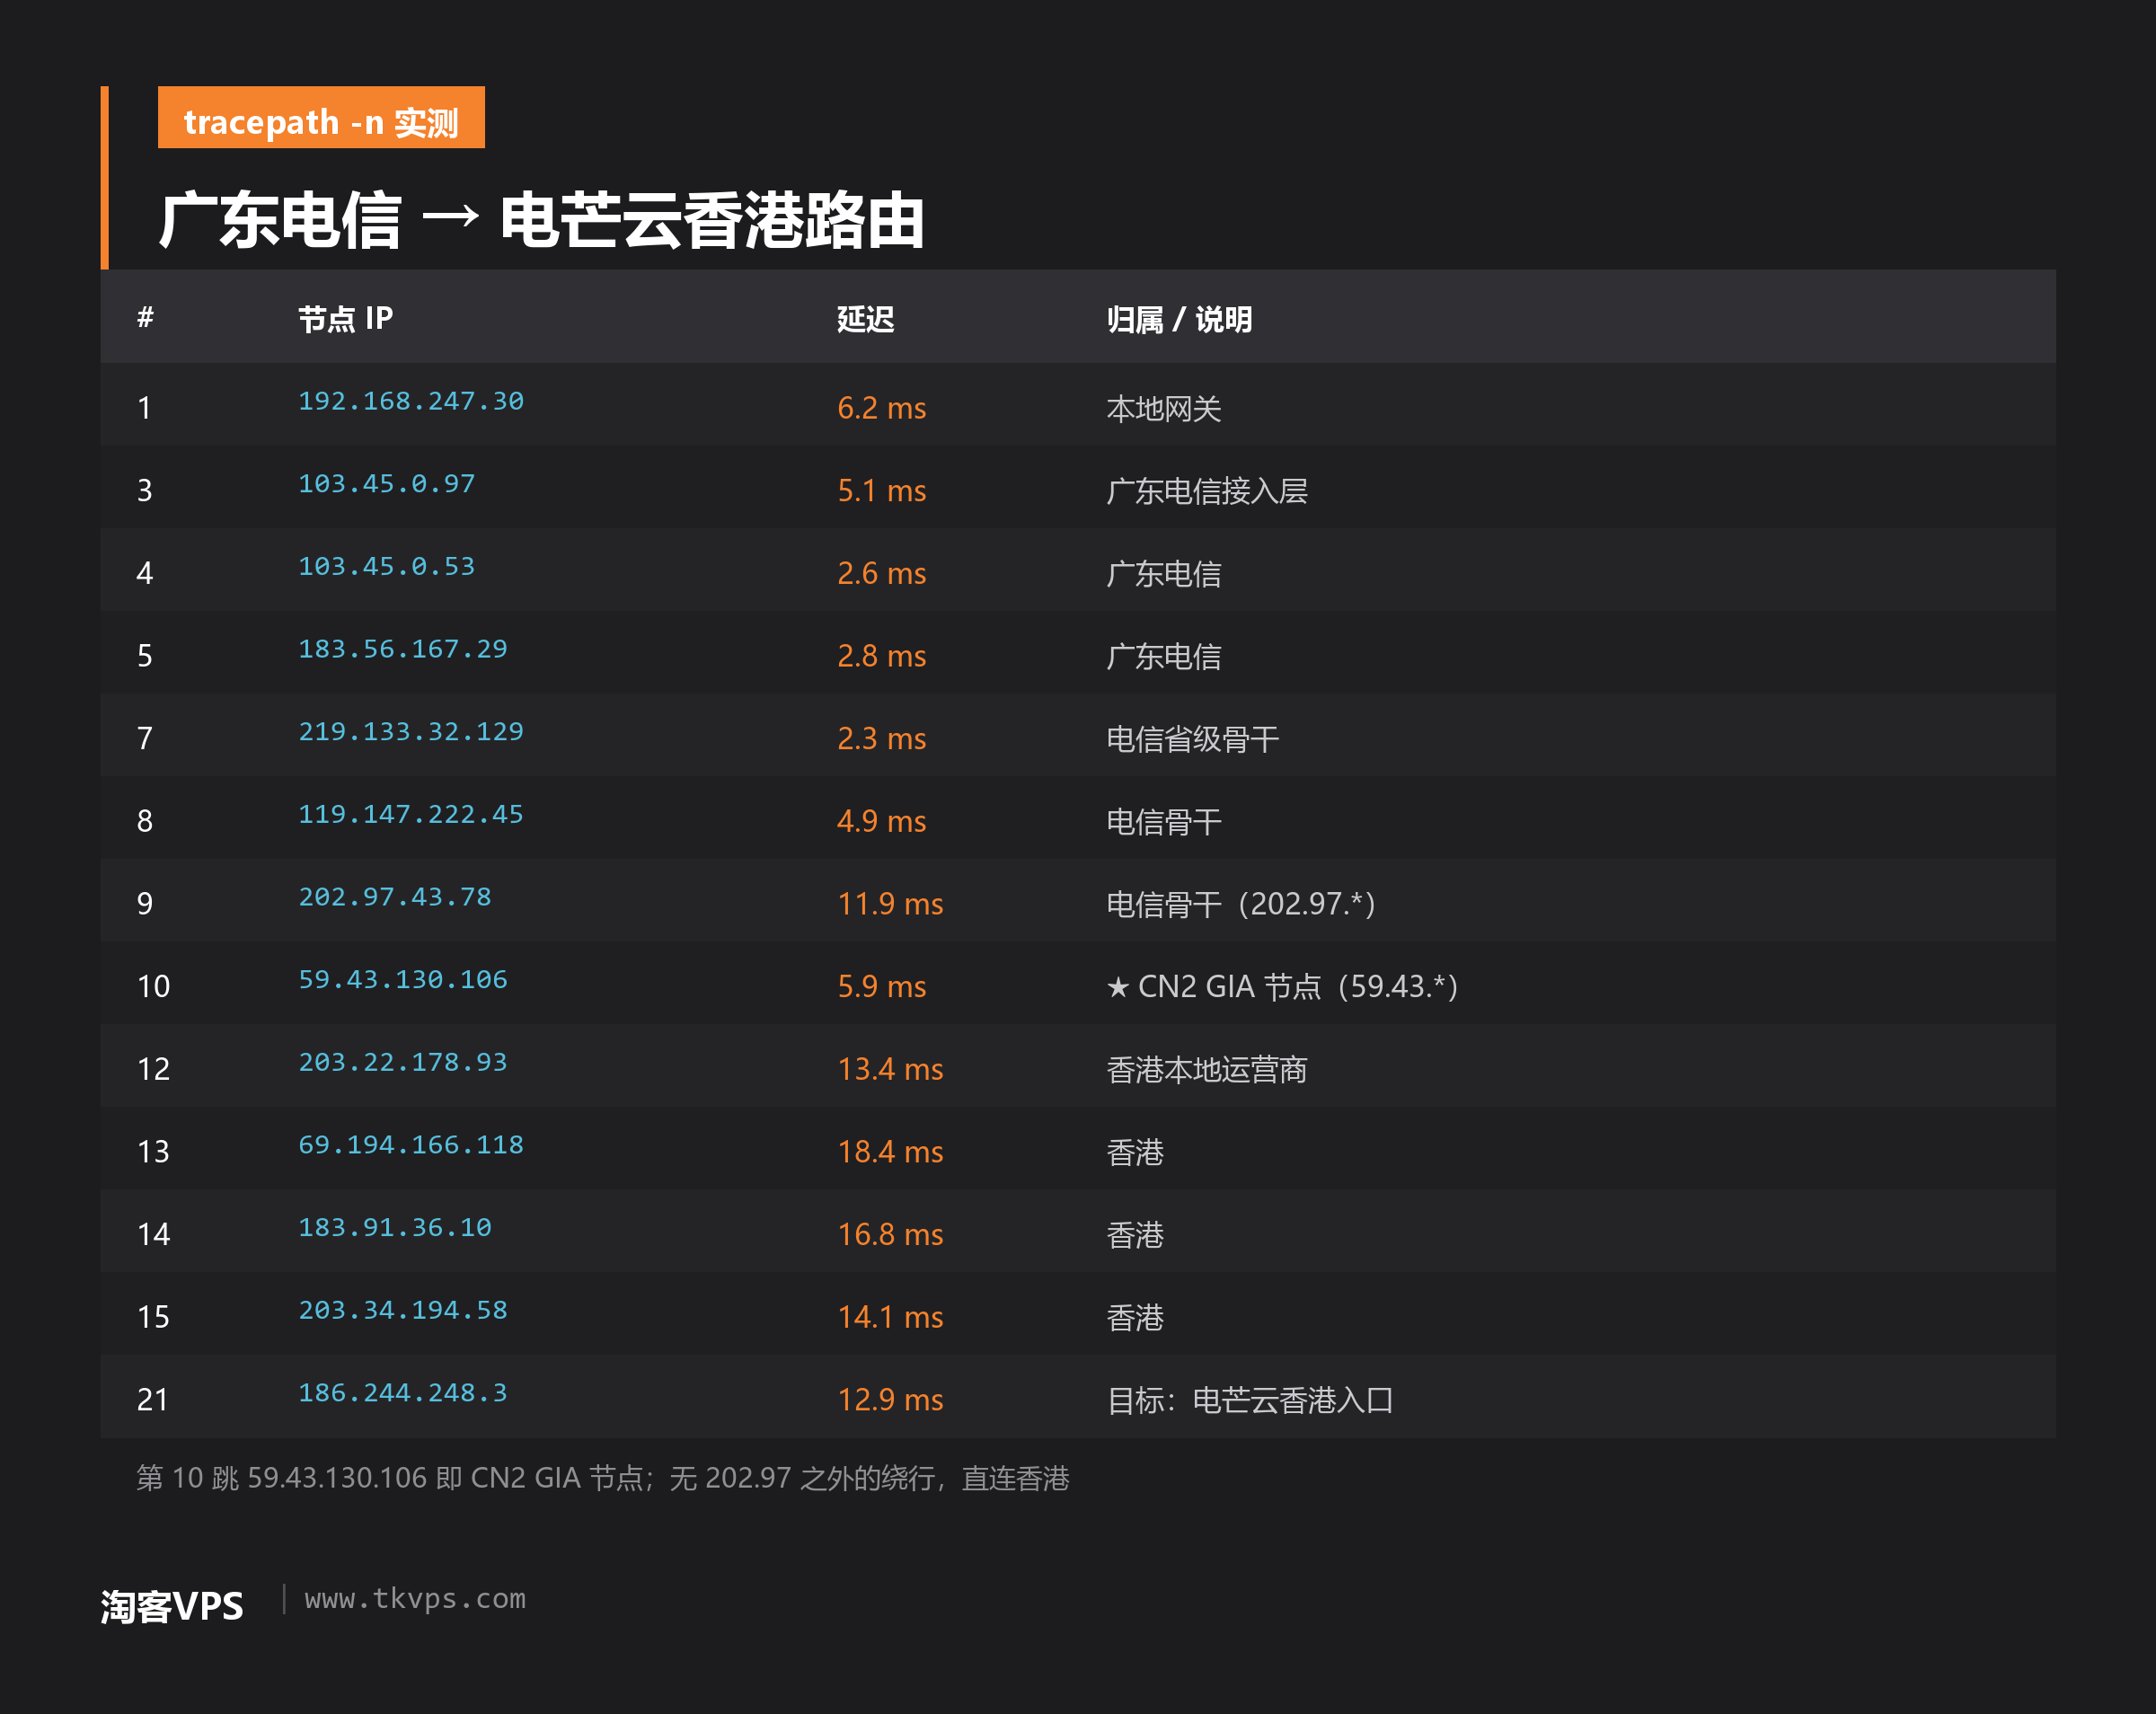Click hop number 10
The image size is (2156, 1714).
tap(153, 987)
